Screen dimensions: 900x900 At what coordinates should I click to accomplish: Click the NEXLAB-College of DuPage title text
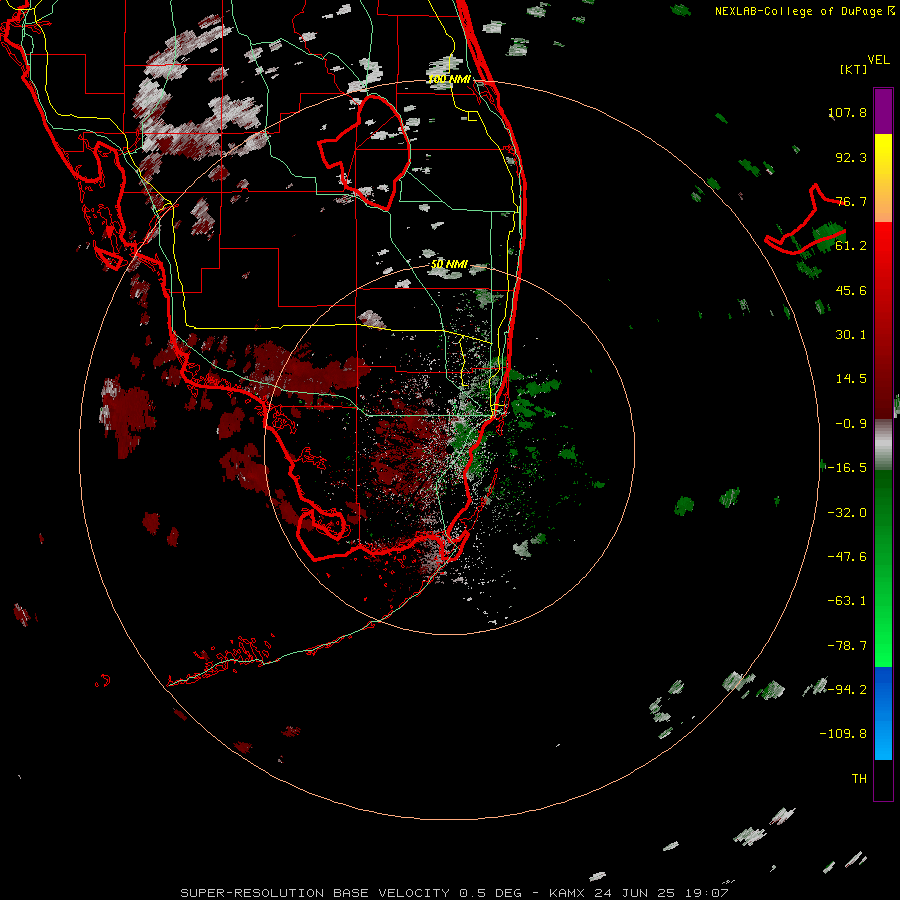tap(801, 11)
